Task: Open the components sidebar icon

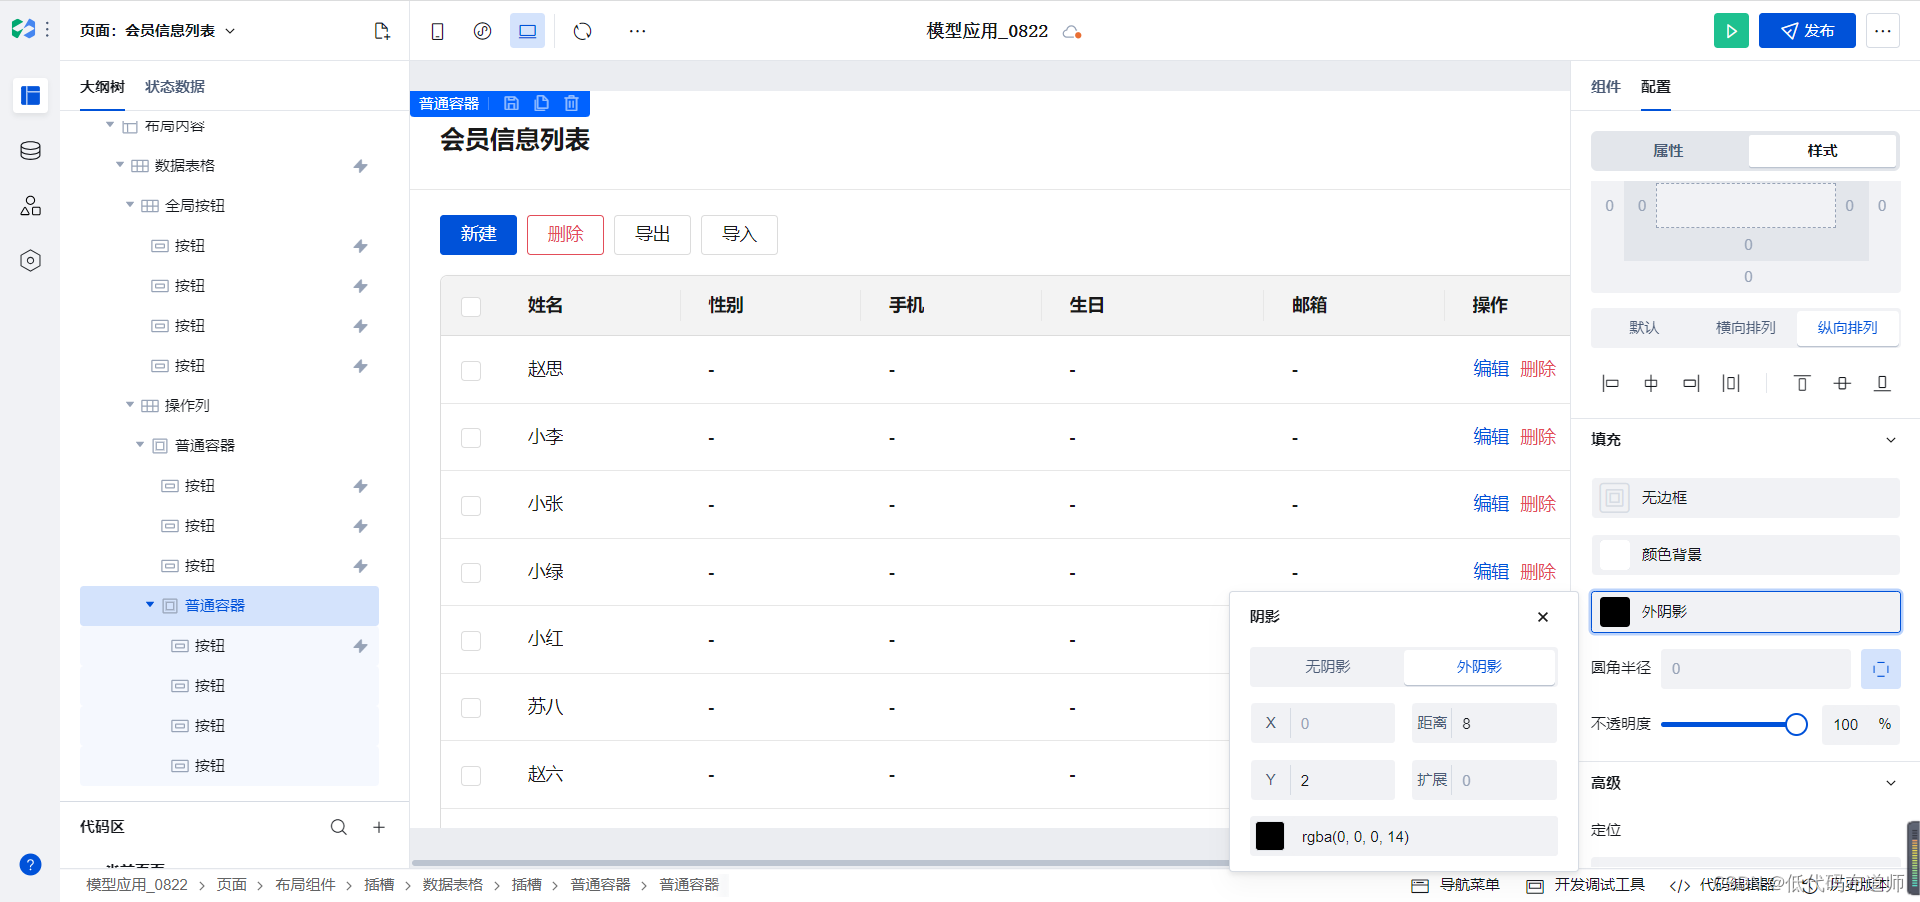Action: 30,206
